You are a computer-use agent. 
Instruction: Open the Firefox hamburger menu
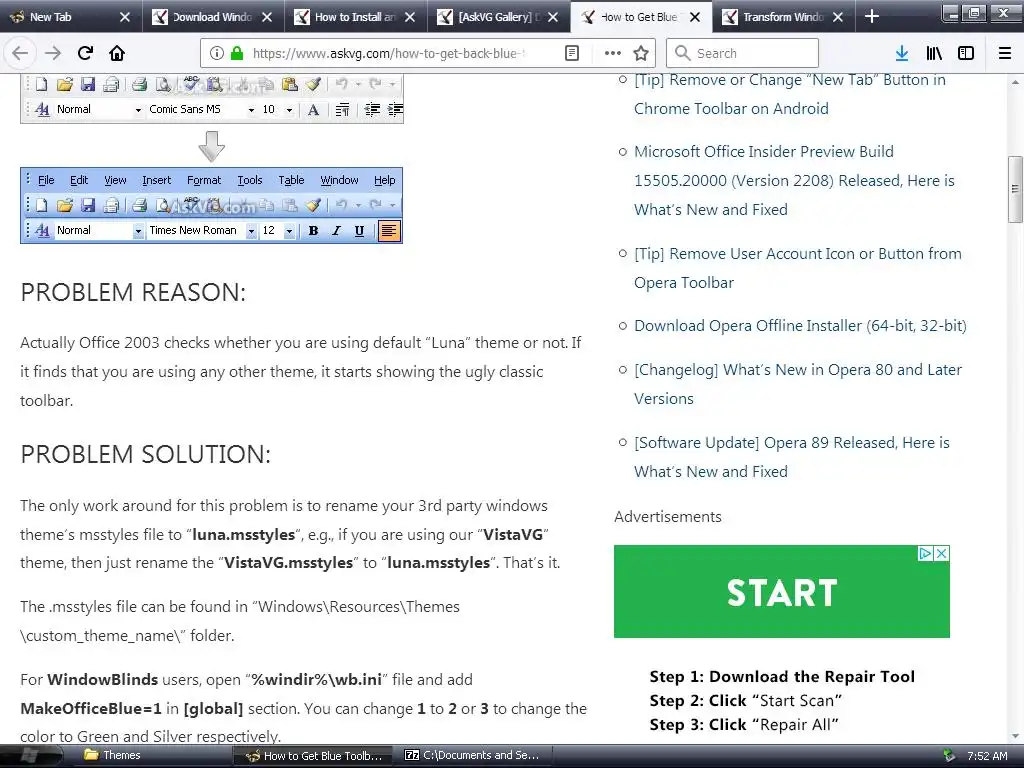pos(1005,54)
